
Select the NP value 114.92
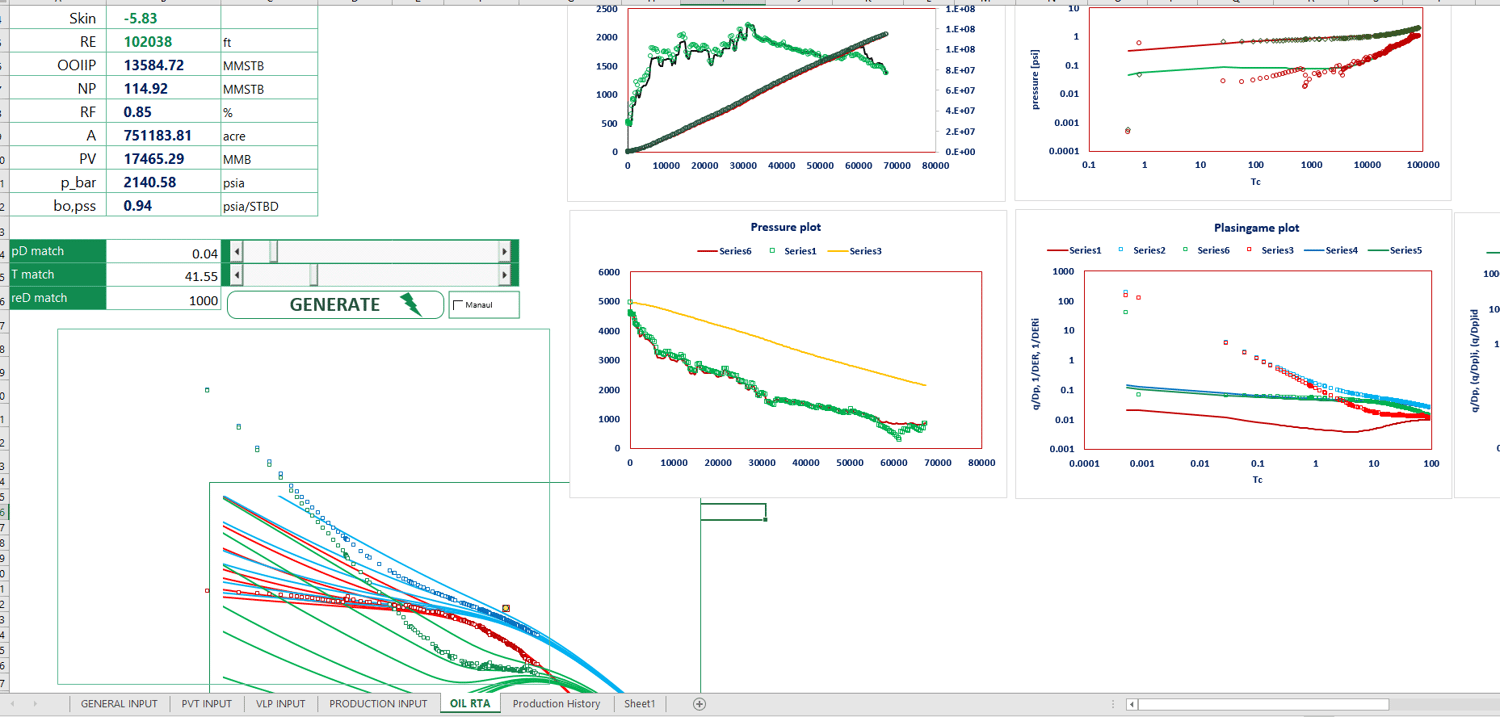[163, 89]
